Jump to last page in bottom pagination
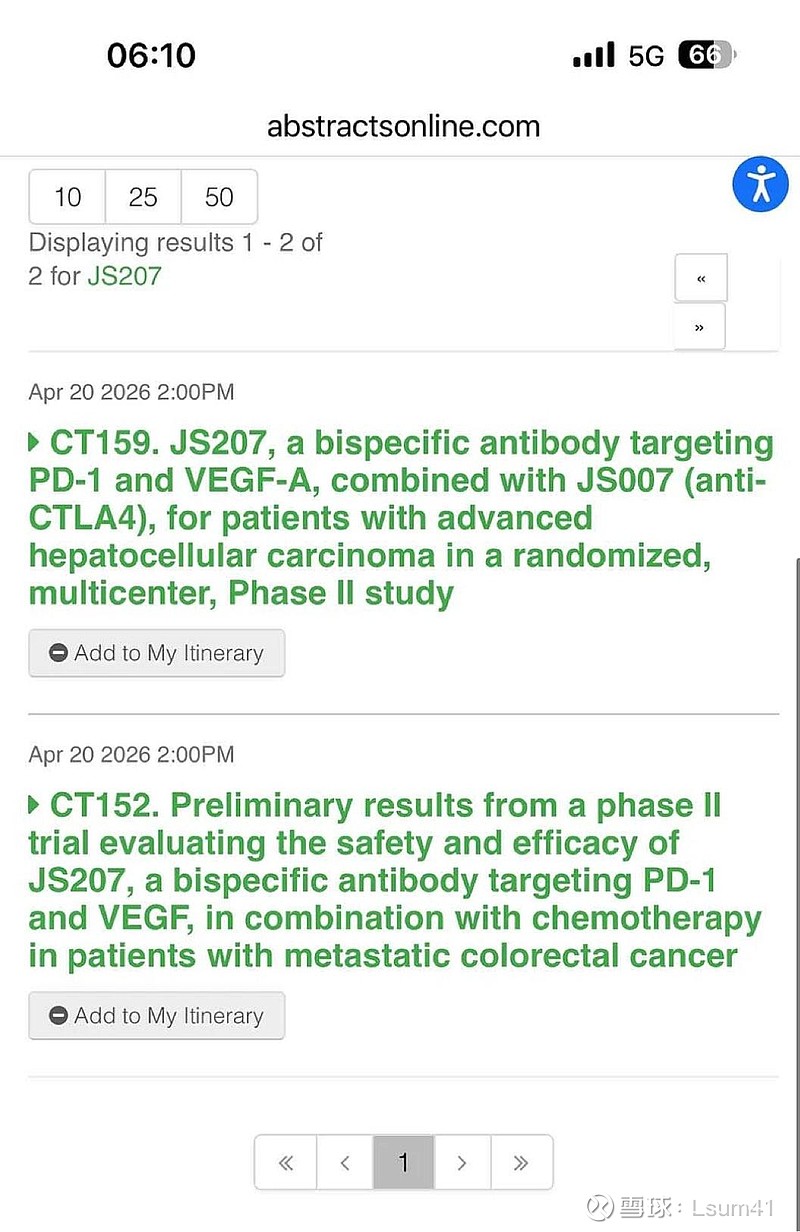 point(521,1162)
